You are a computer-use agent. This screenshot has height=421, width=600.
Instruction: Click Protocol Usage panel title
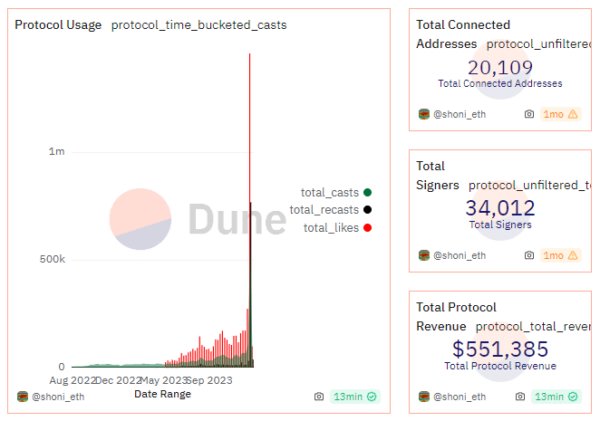coord(58,25)
